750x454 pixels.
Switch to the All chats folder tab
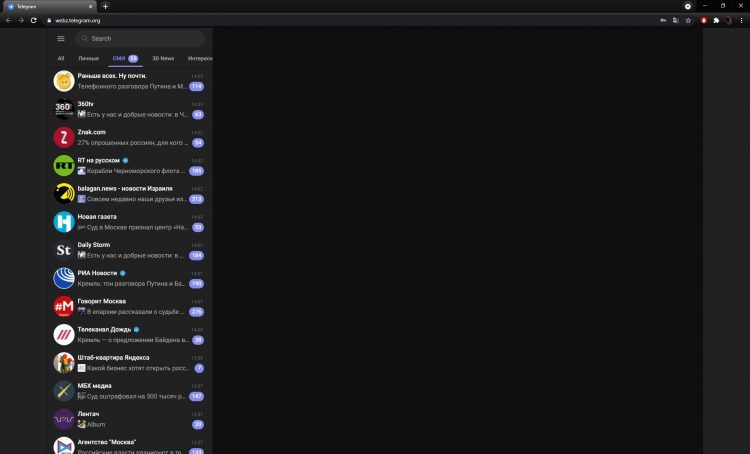click(61, 58)
